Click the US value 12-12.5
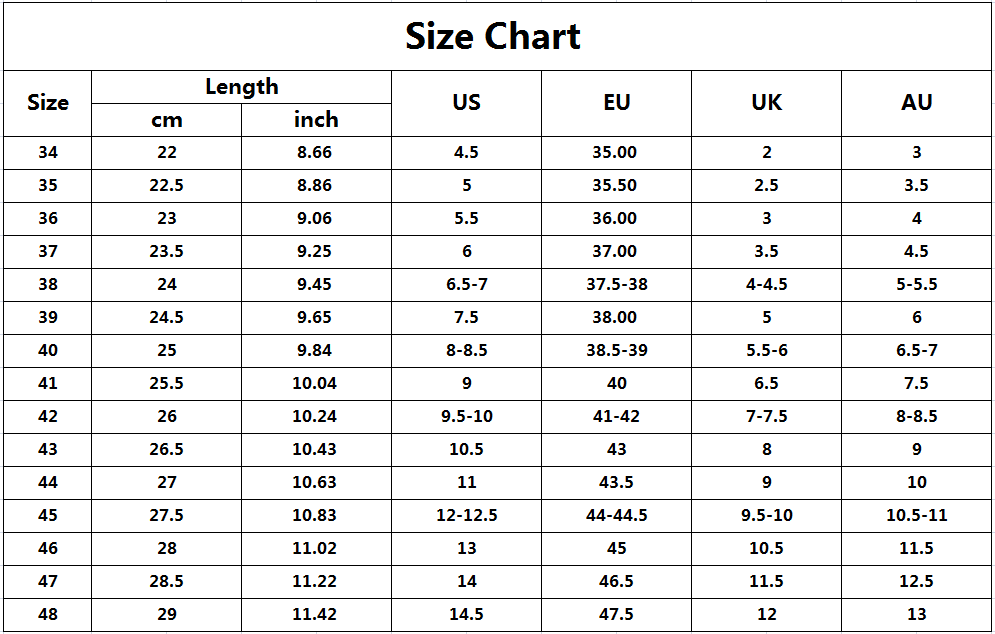The width and height of the screenshot is (995, 634). click(466, 515)
